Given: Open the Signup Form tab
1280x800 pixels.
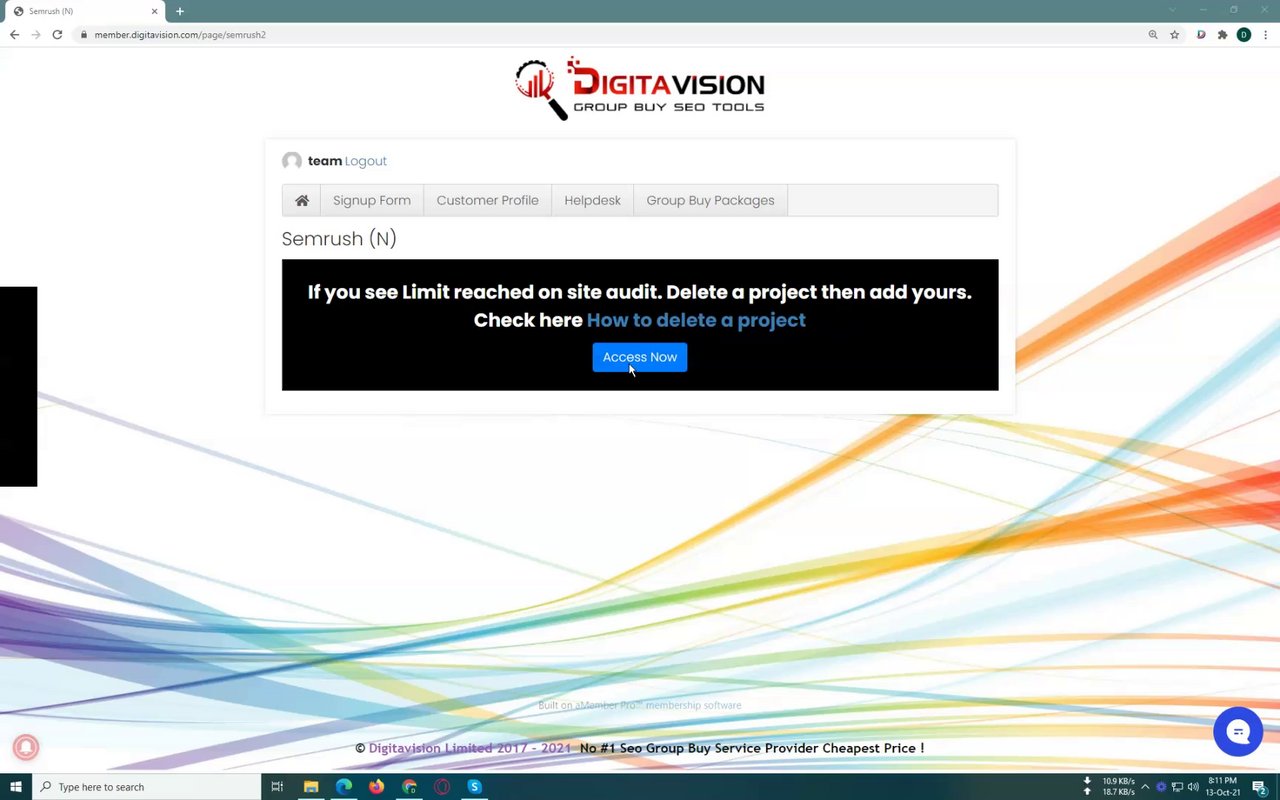Looking at the screenshot, I should (372, 200).
